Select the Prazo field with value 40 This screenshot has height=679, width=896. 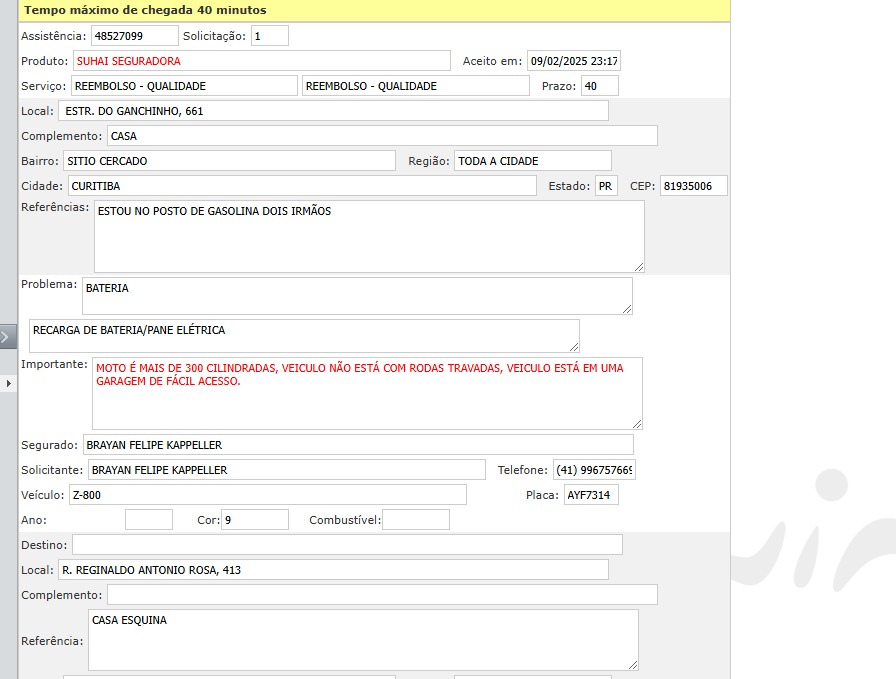pyautogui.click(x=599, y=86)
